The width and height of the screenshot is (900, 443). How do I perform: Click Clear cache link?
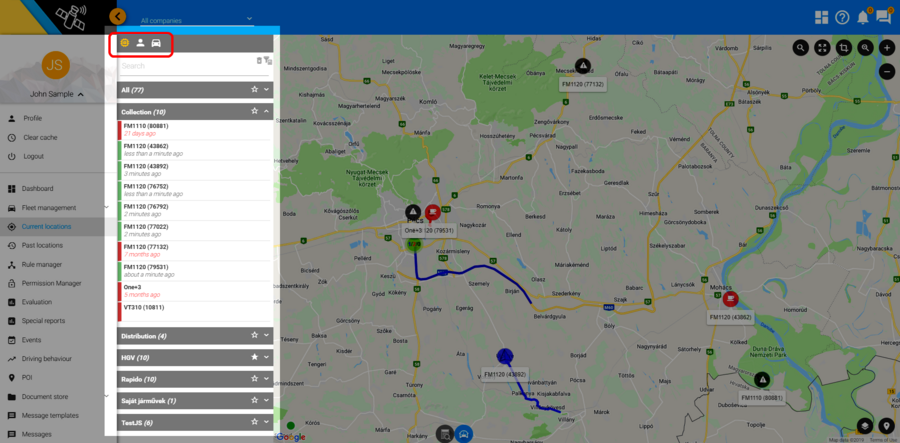40,137
